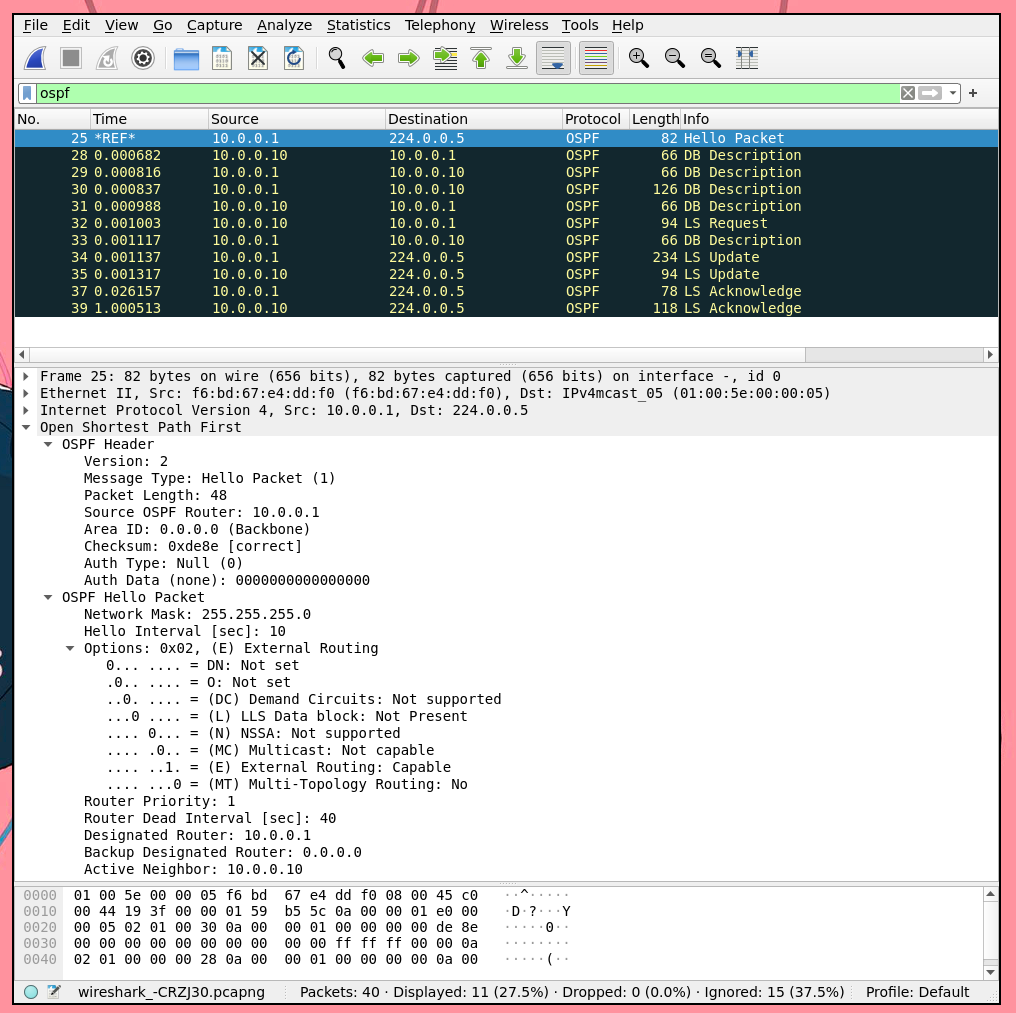Toggle packet list colorization
Viewport: 1016px width, 1013px height.
click(596, 59)
